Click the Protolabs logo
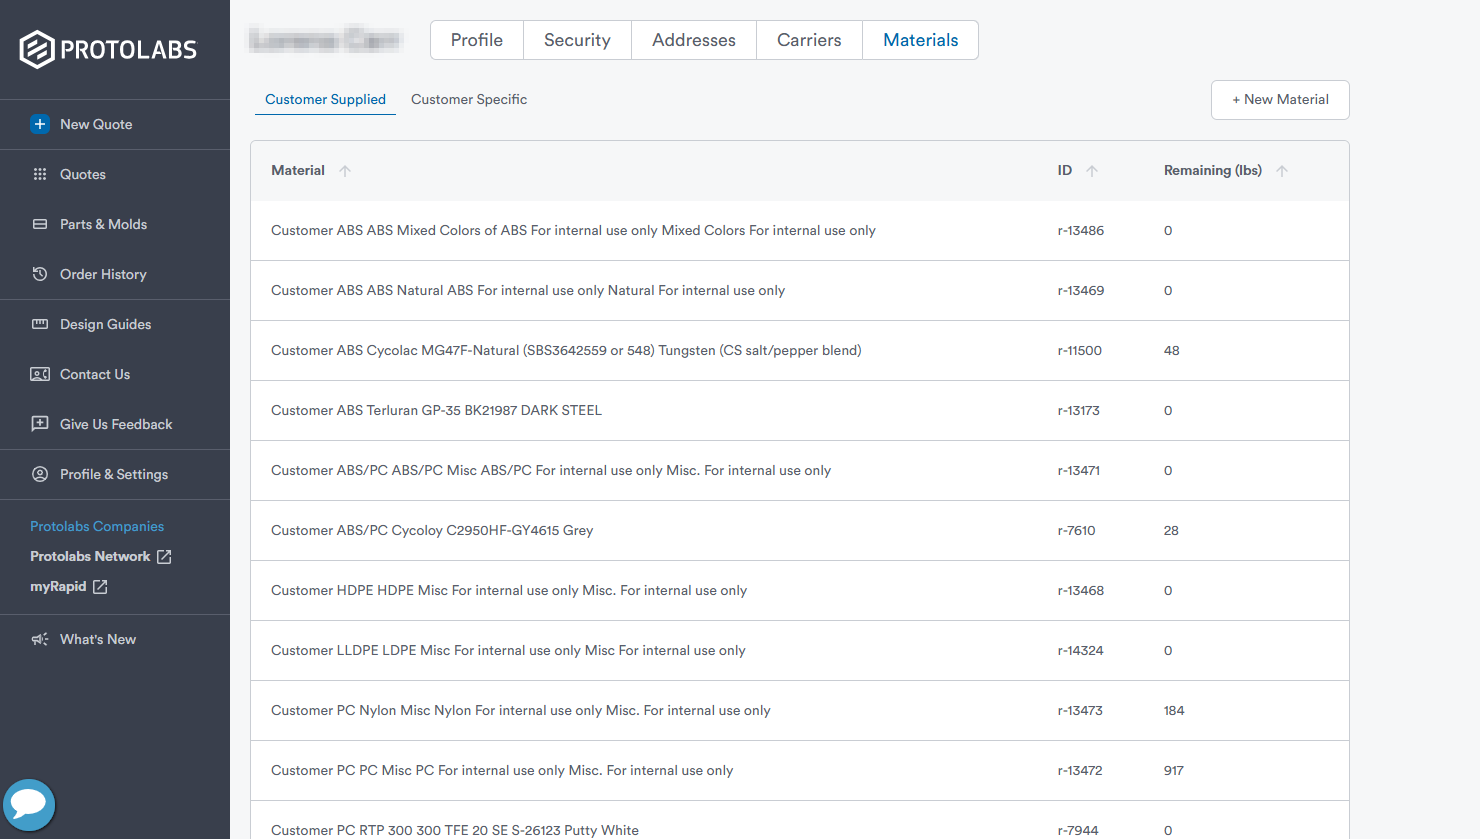 pos(108,49)
